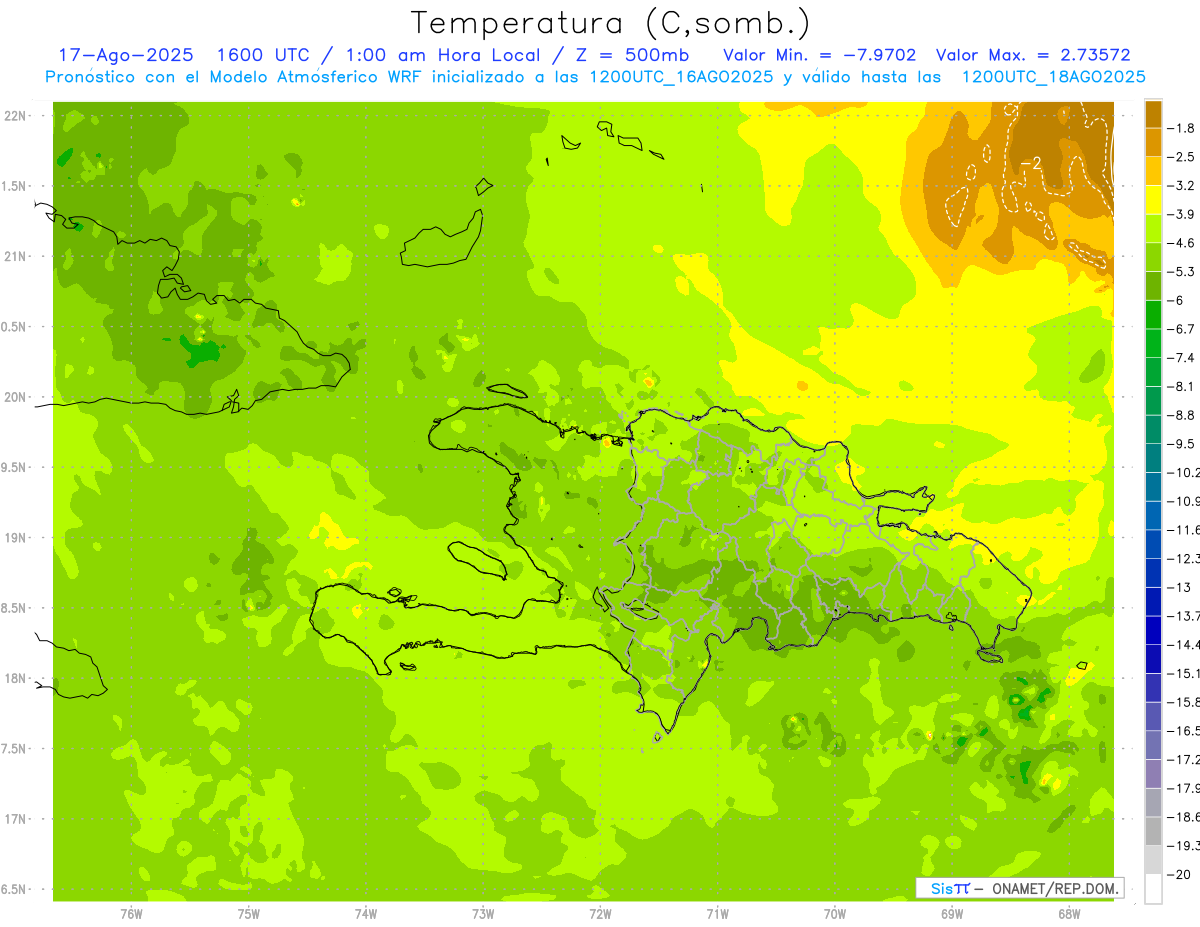
Task: Click the purple swatch between -16.5 and -17.2
Action: [x=1153, y=745]
